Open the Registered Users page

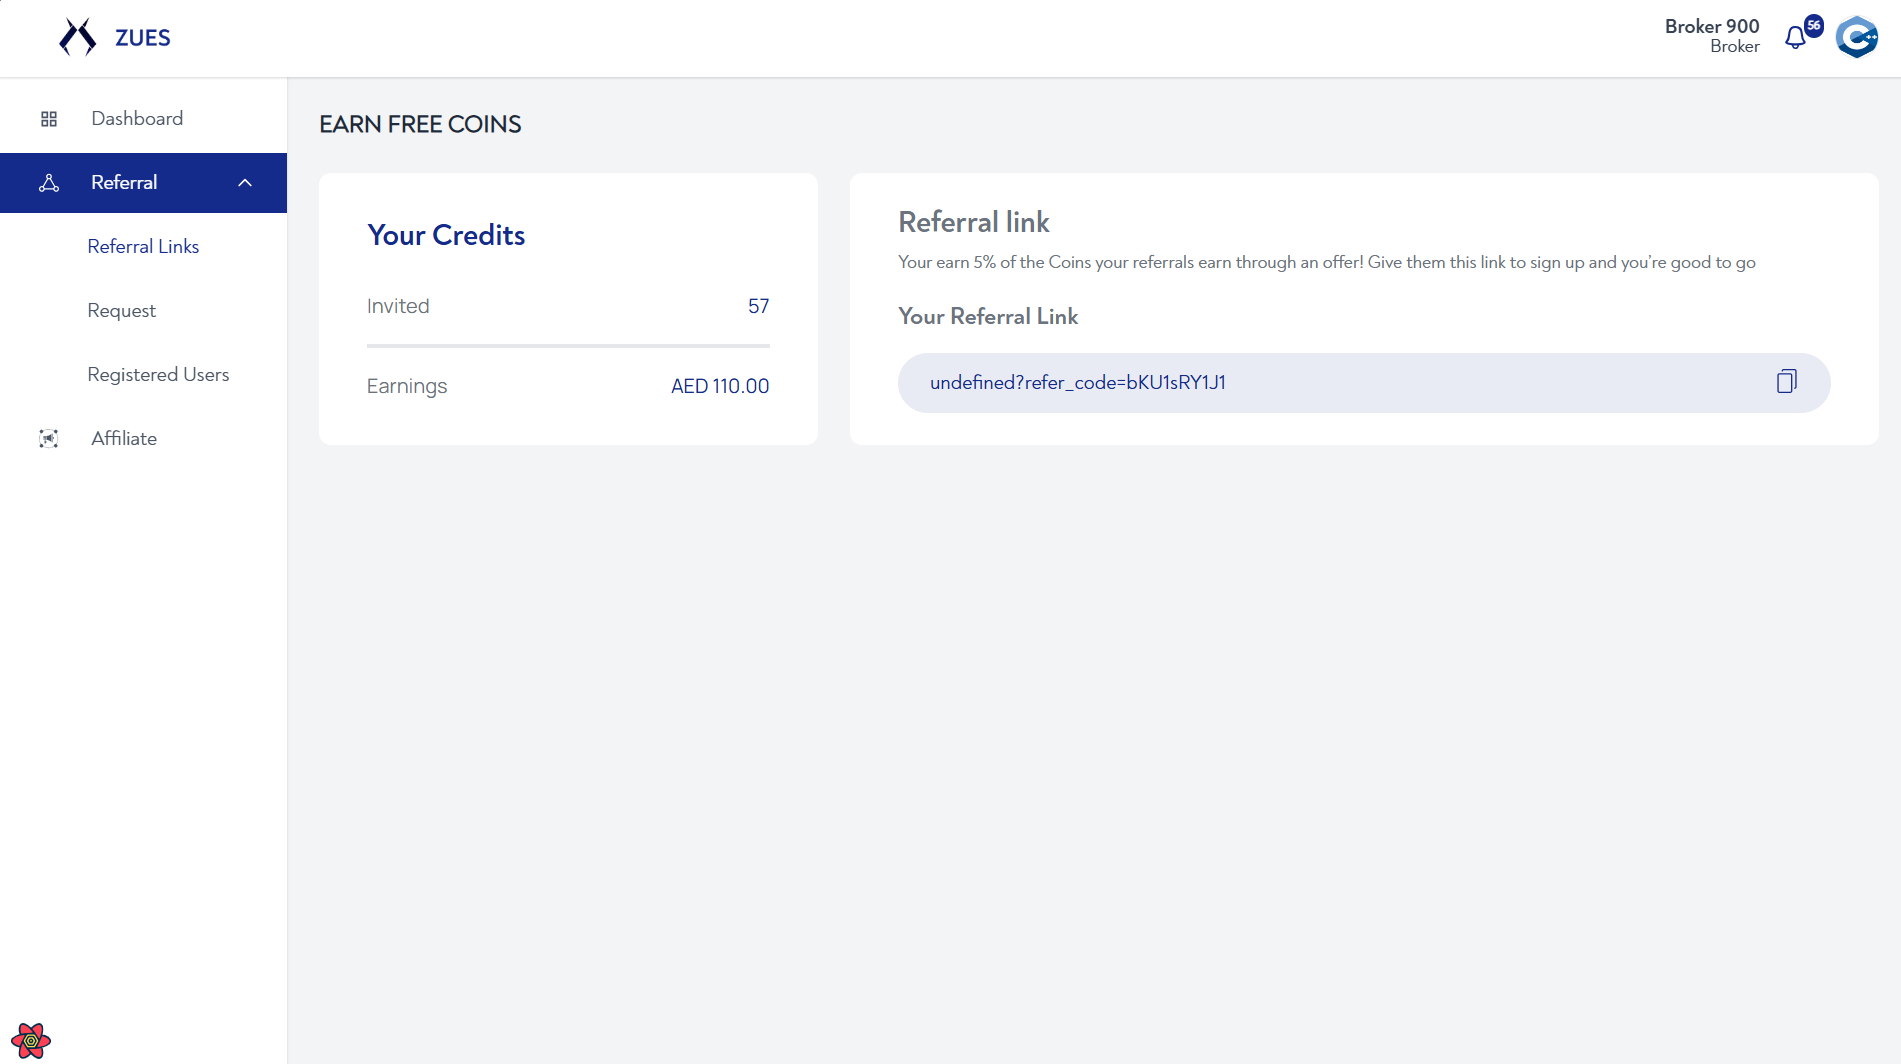(158, 375)
